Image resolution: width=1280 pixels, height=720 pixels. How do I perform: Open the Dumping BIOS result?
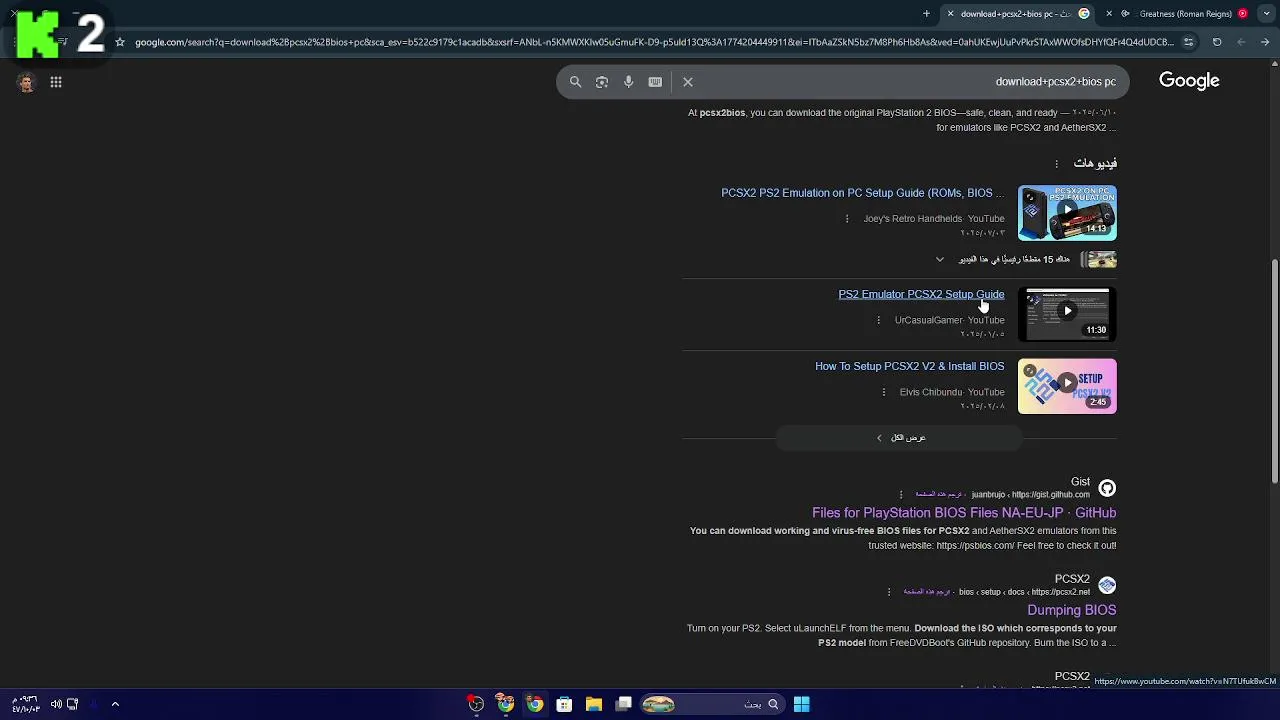[x=1071, y=610]
